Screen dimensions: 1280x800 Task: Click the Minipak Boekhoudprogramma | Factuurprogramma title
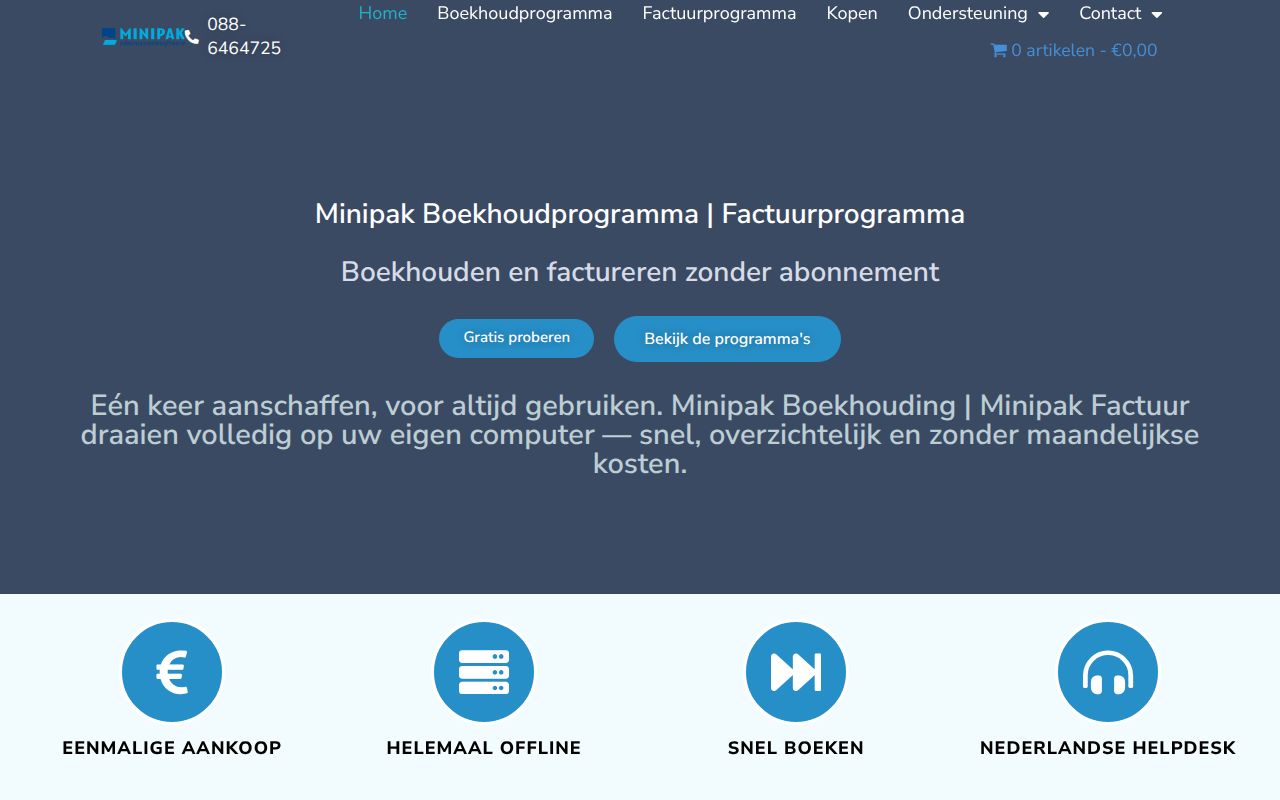click(640, 214)
